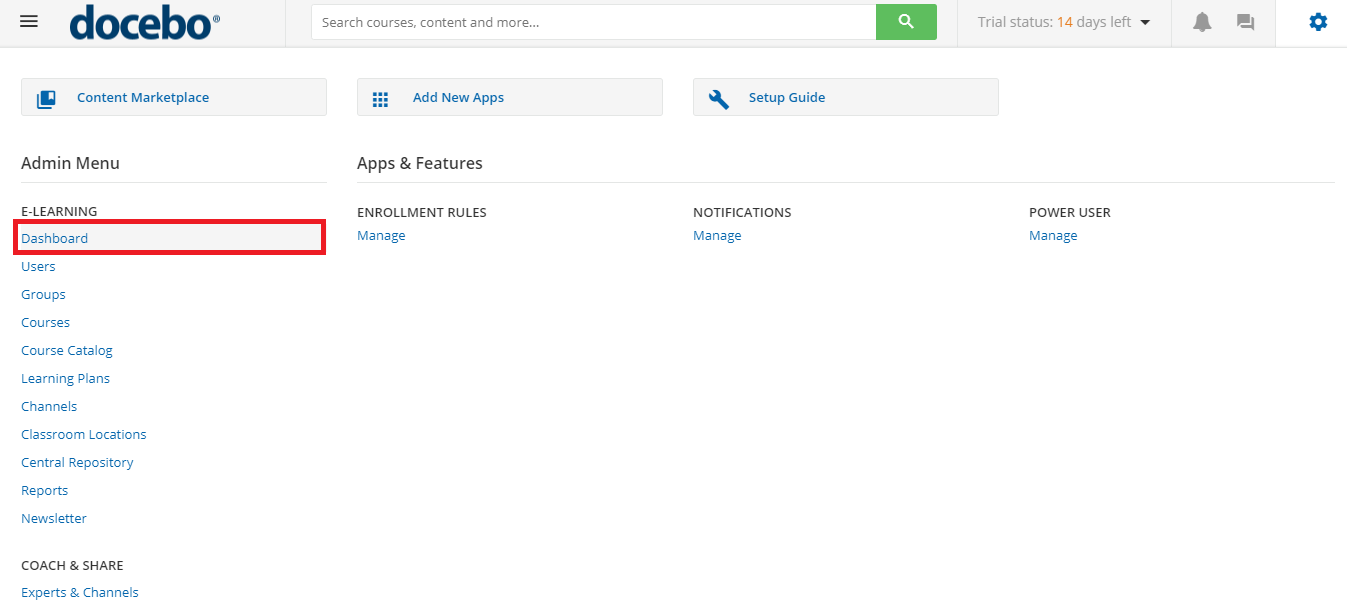This screenshot has width=1347, height=601.
Task: Open Add New Apps button
Action: pyautogui.click(x=510, y=97)
